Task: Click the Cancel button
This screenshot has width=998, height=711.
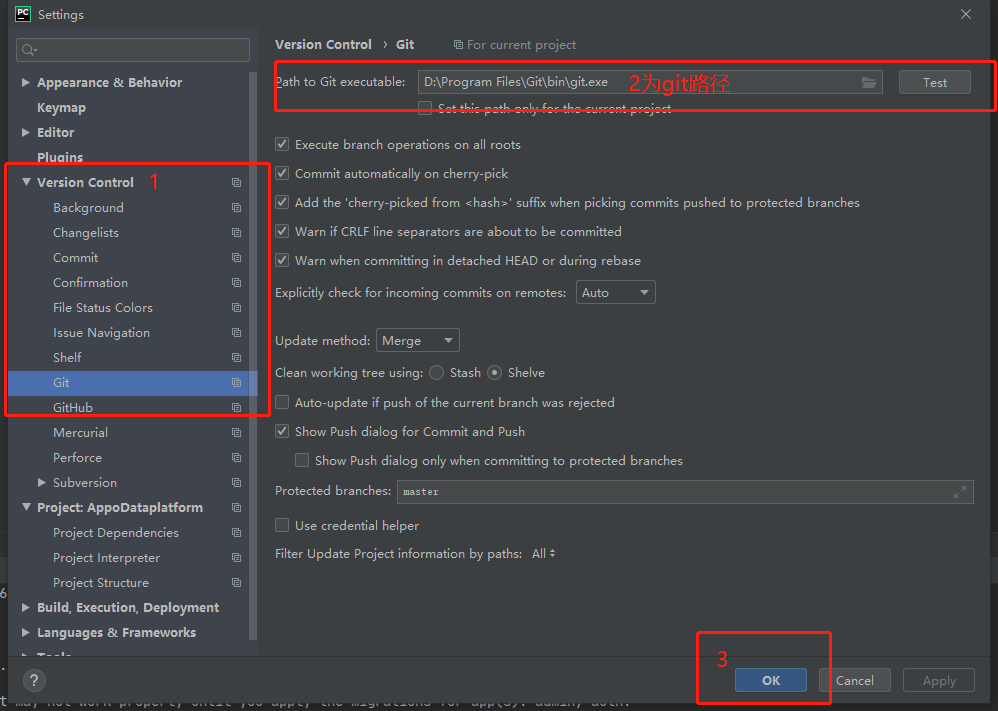Action: click(854, 680)
